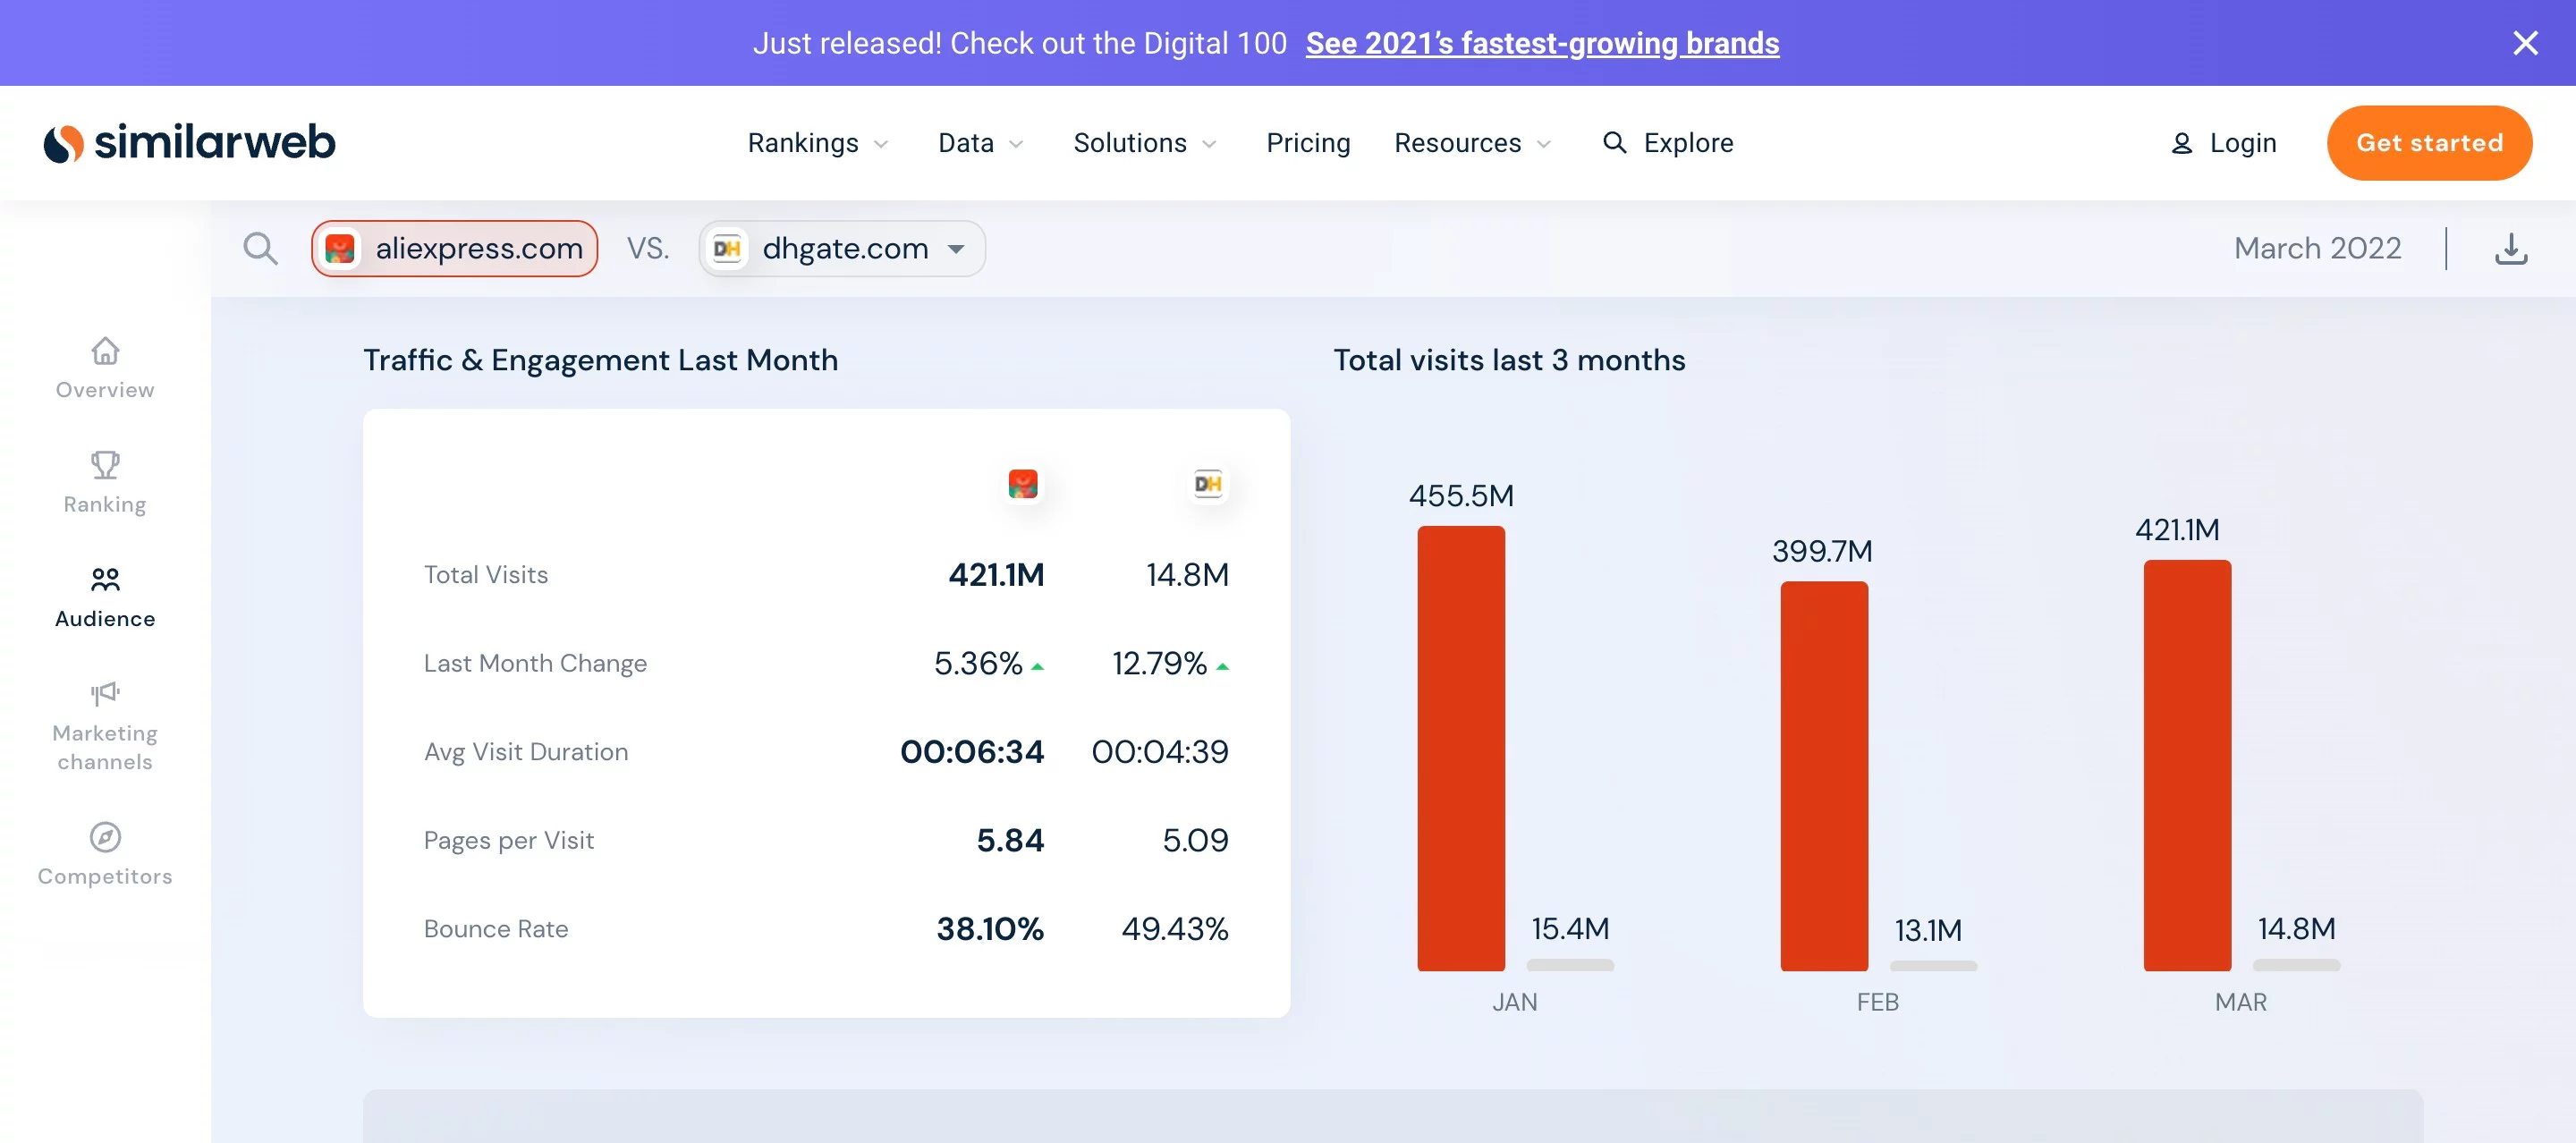
Task: Click the Similarweb logo
Action: 189,142
